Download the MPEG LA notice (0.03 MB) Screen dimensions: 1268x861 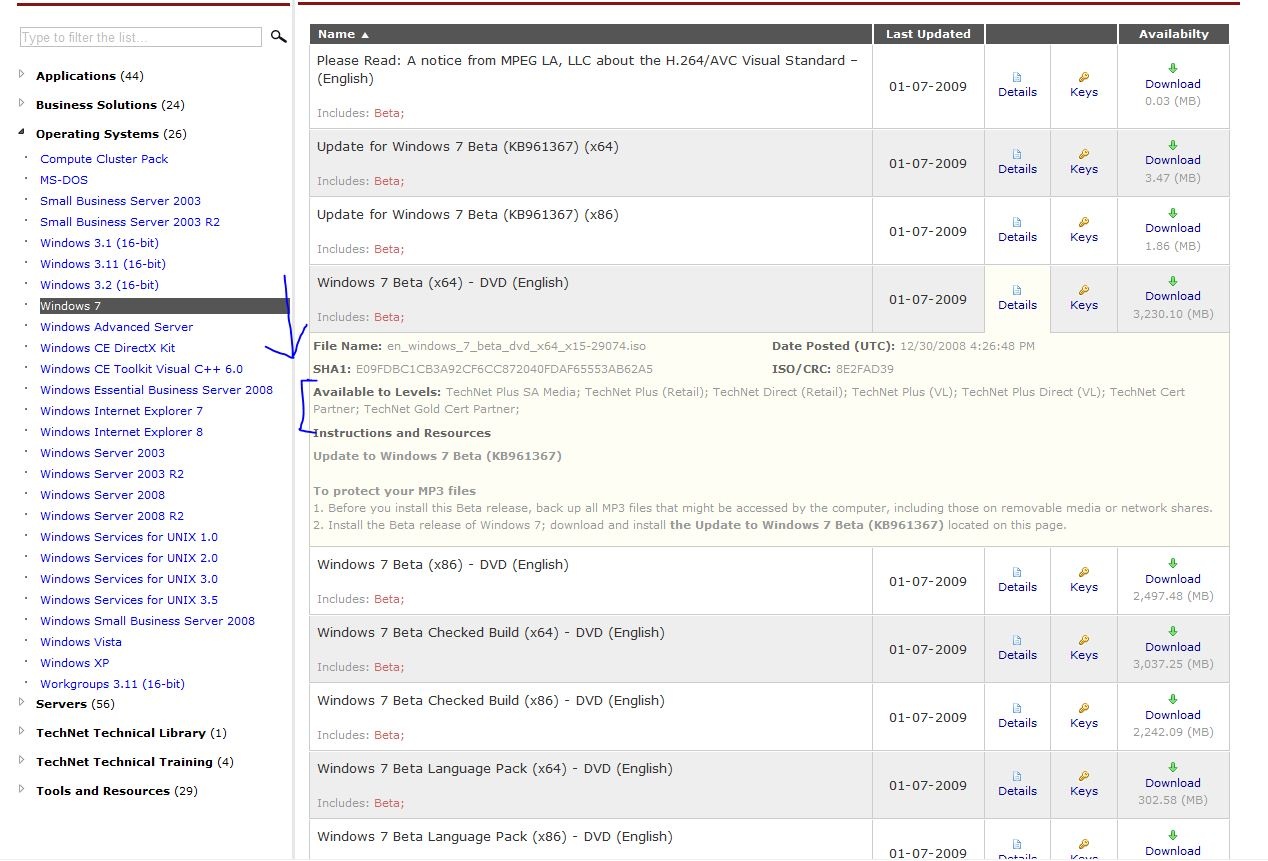1173,84
